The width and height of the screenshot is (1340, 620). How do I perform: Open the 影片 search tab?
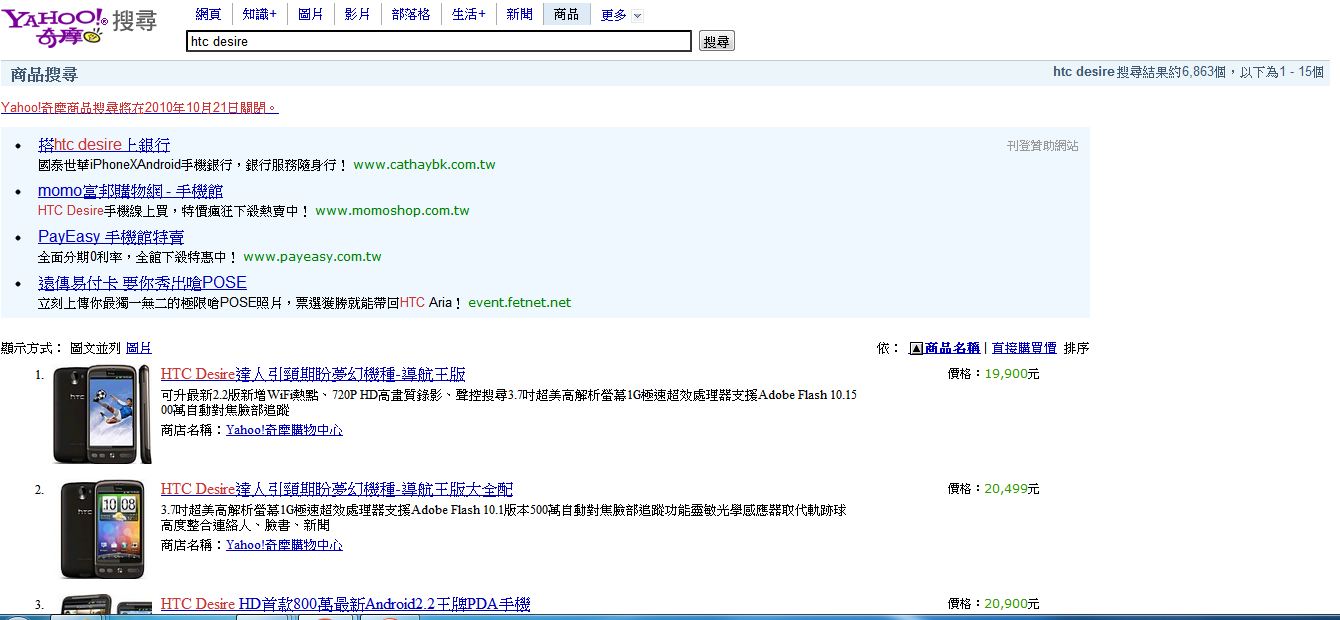[x=357, y=14]
